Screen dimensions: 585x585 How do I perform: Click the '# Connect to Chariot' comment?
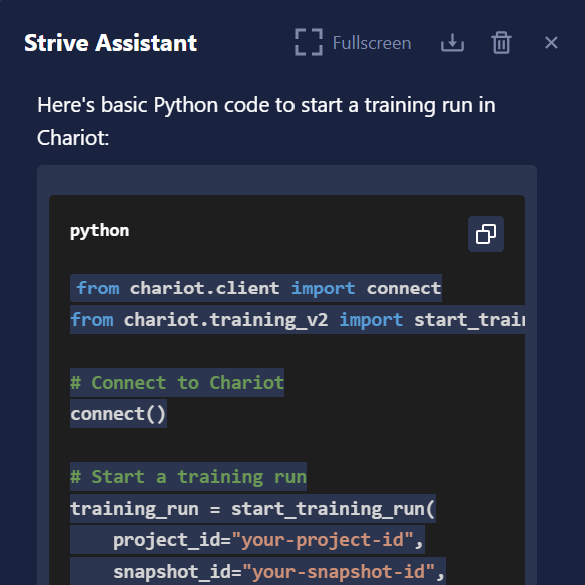point(177,382)
